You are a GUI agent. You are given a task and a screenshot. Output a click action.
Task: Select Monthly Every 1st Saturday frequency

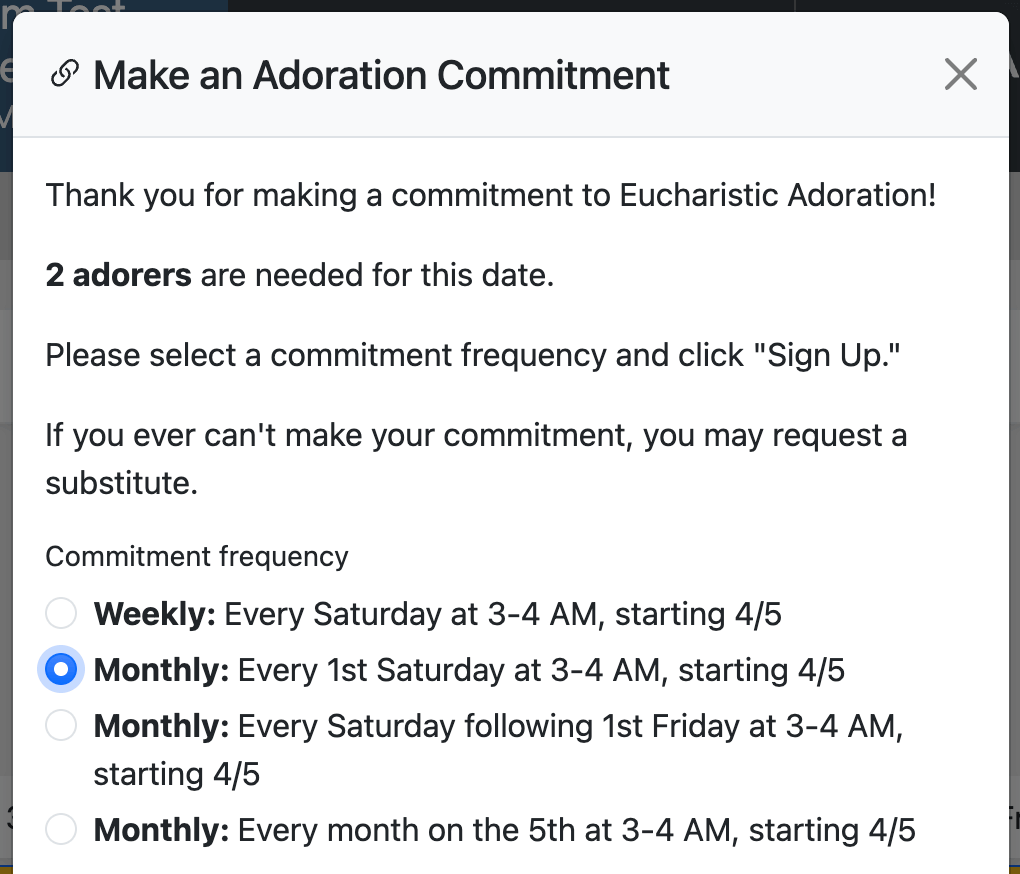pyautogui.click(x=60, y=669)
